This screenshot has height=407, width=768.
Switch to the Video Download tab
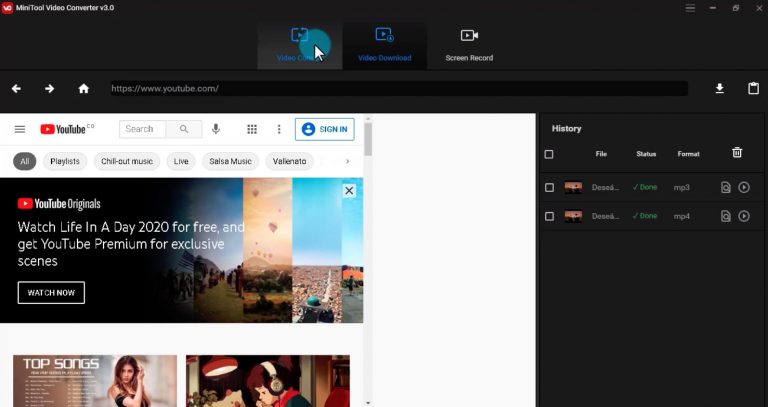(384, 45)
